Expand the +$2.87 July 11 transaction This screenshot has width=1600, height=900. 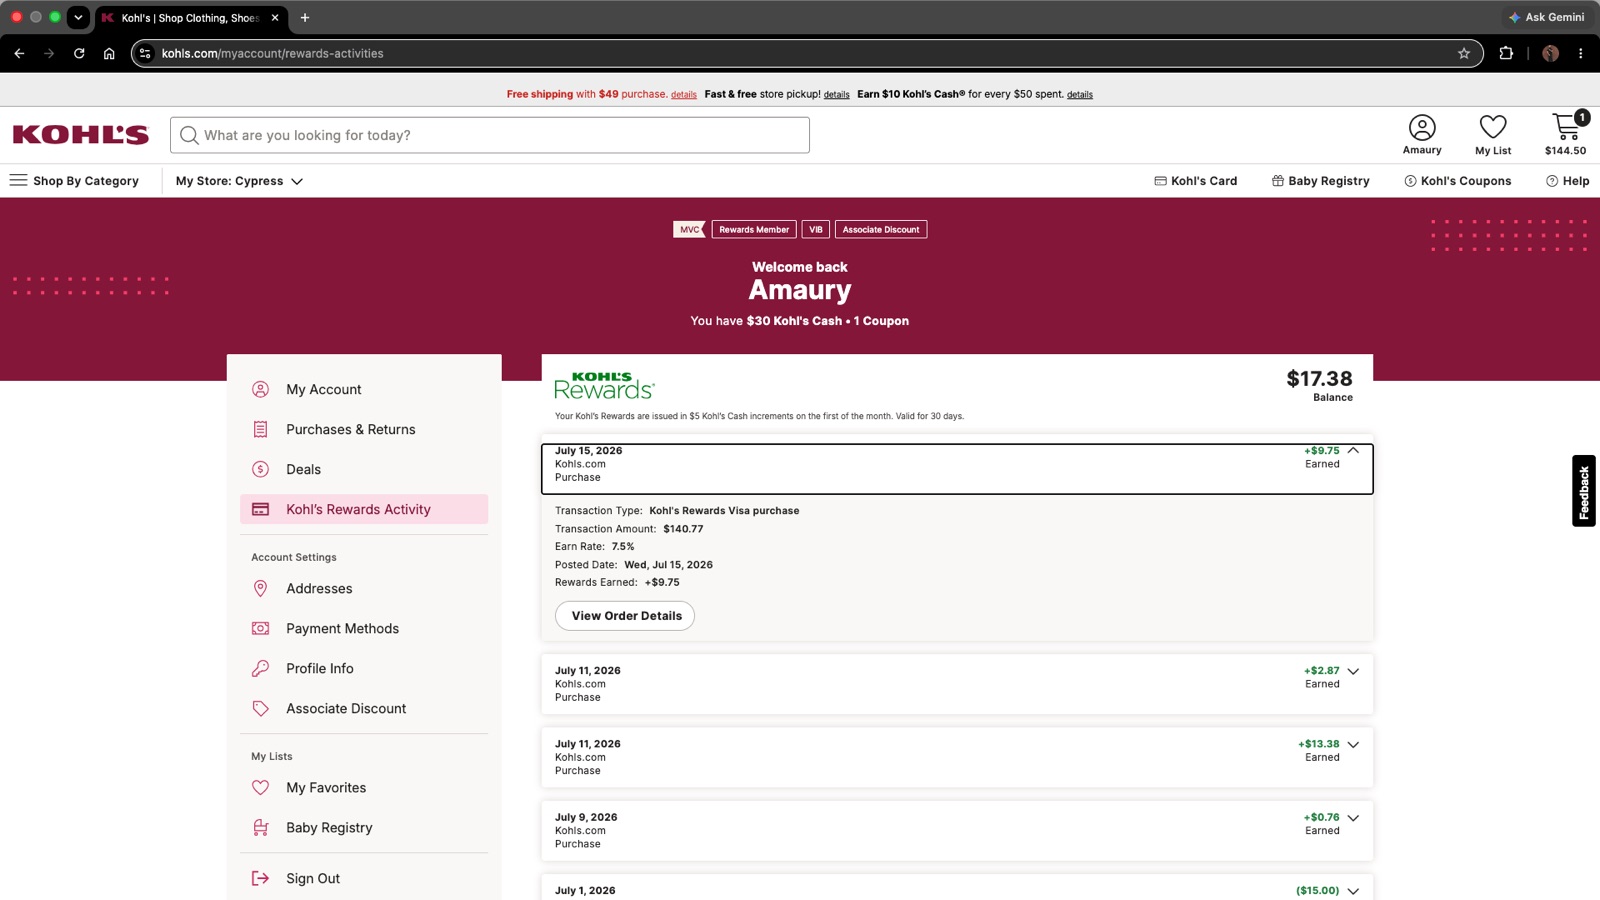(1353, 671)
